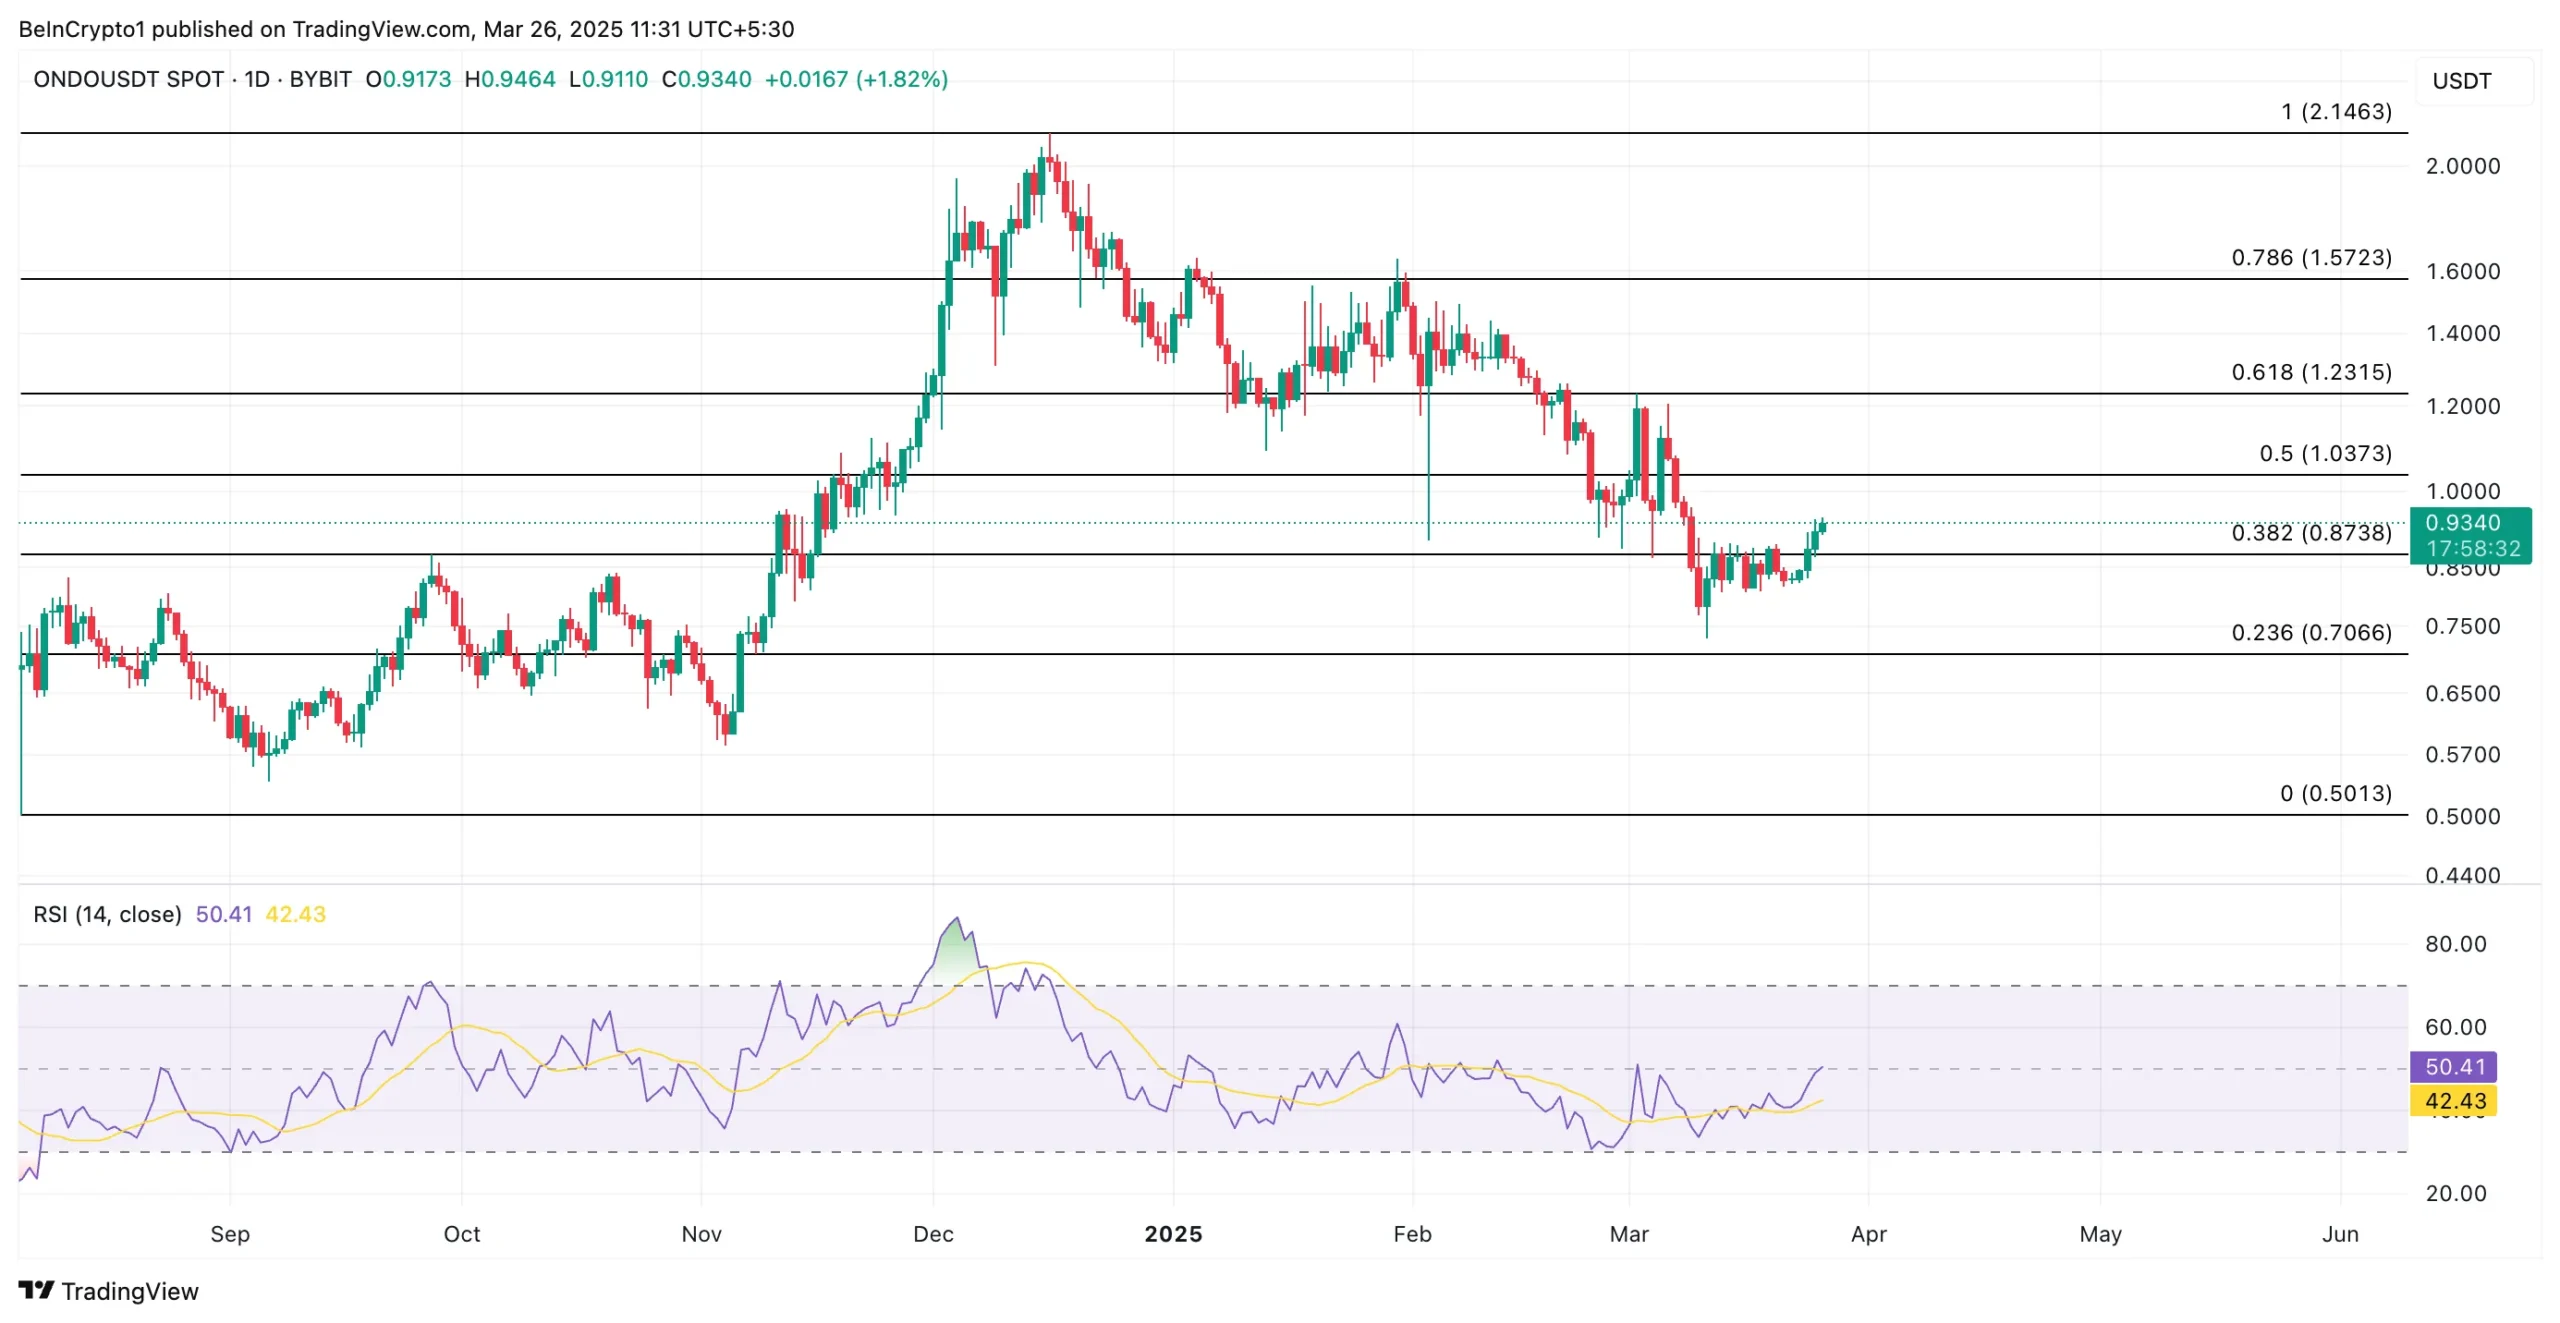Click the TradingView brand text link
Screen dimensions: 2560x1323
130,1291
